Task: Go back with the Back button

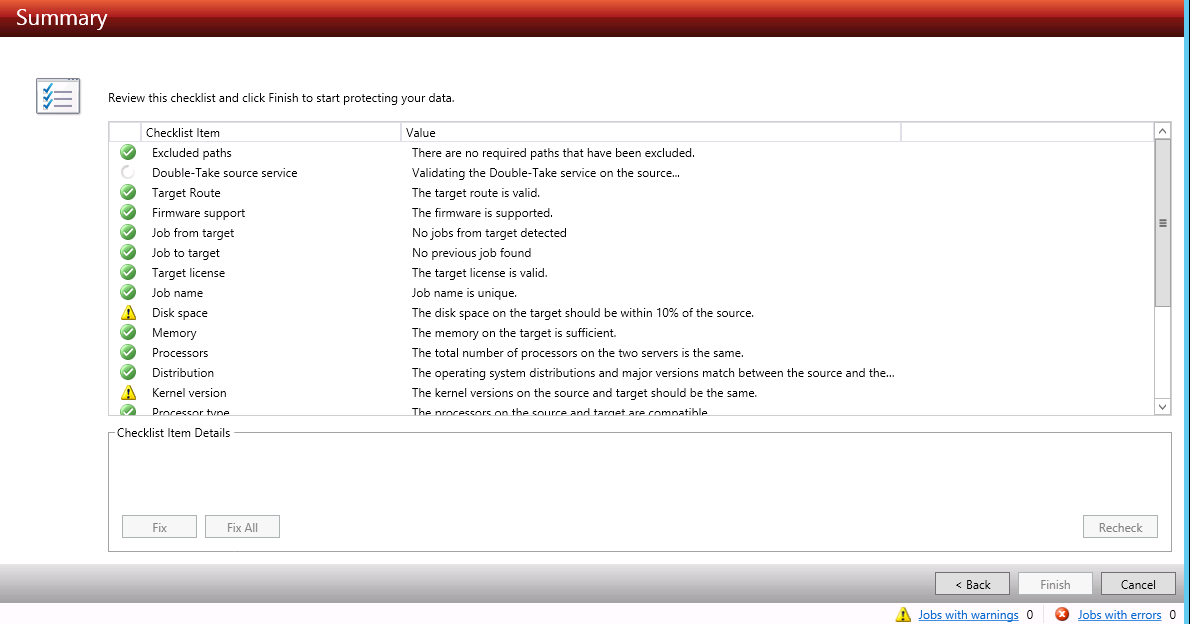Action: [972, 584]
